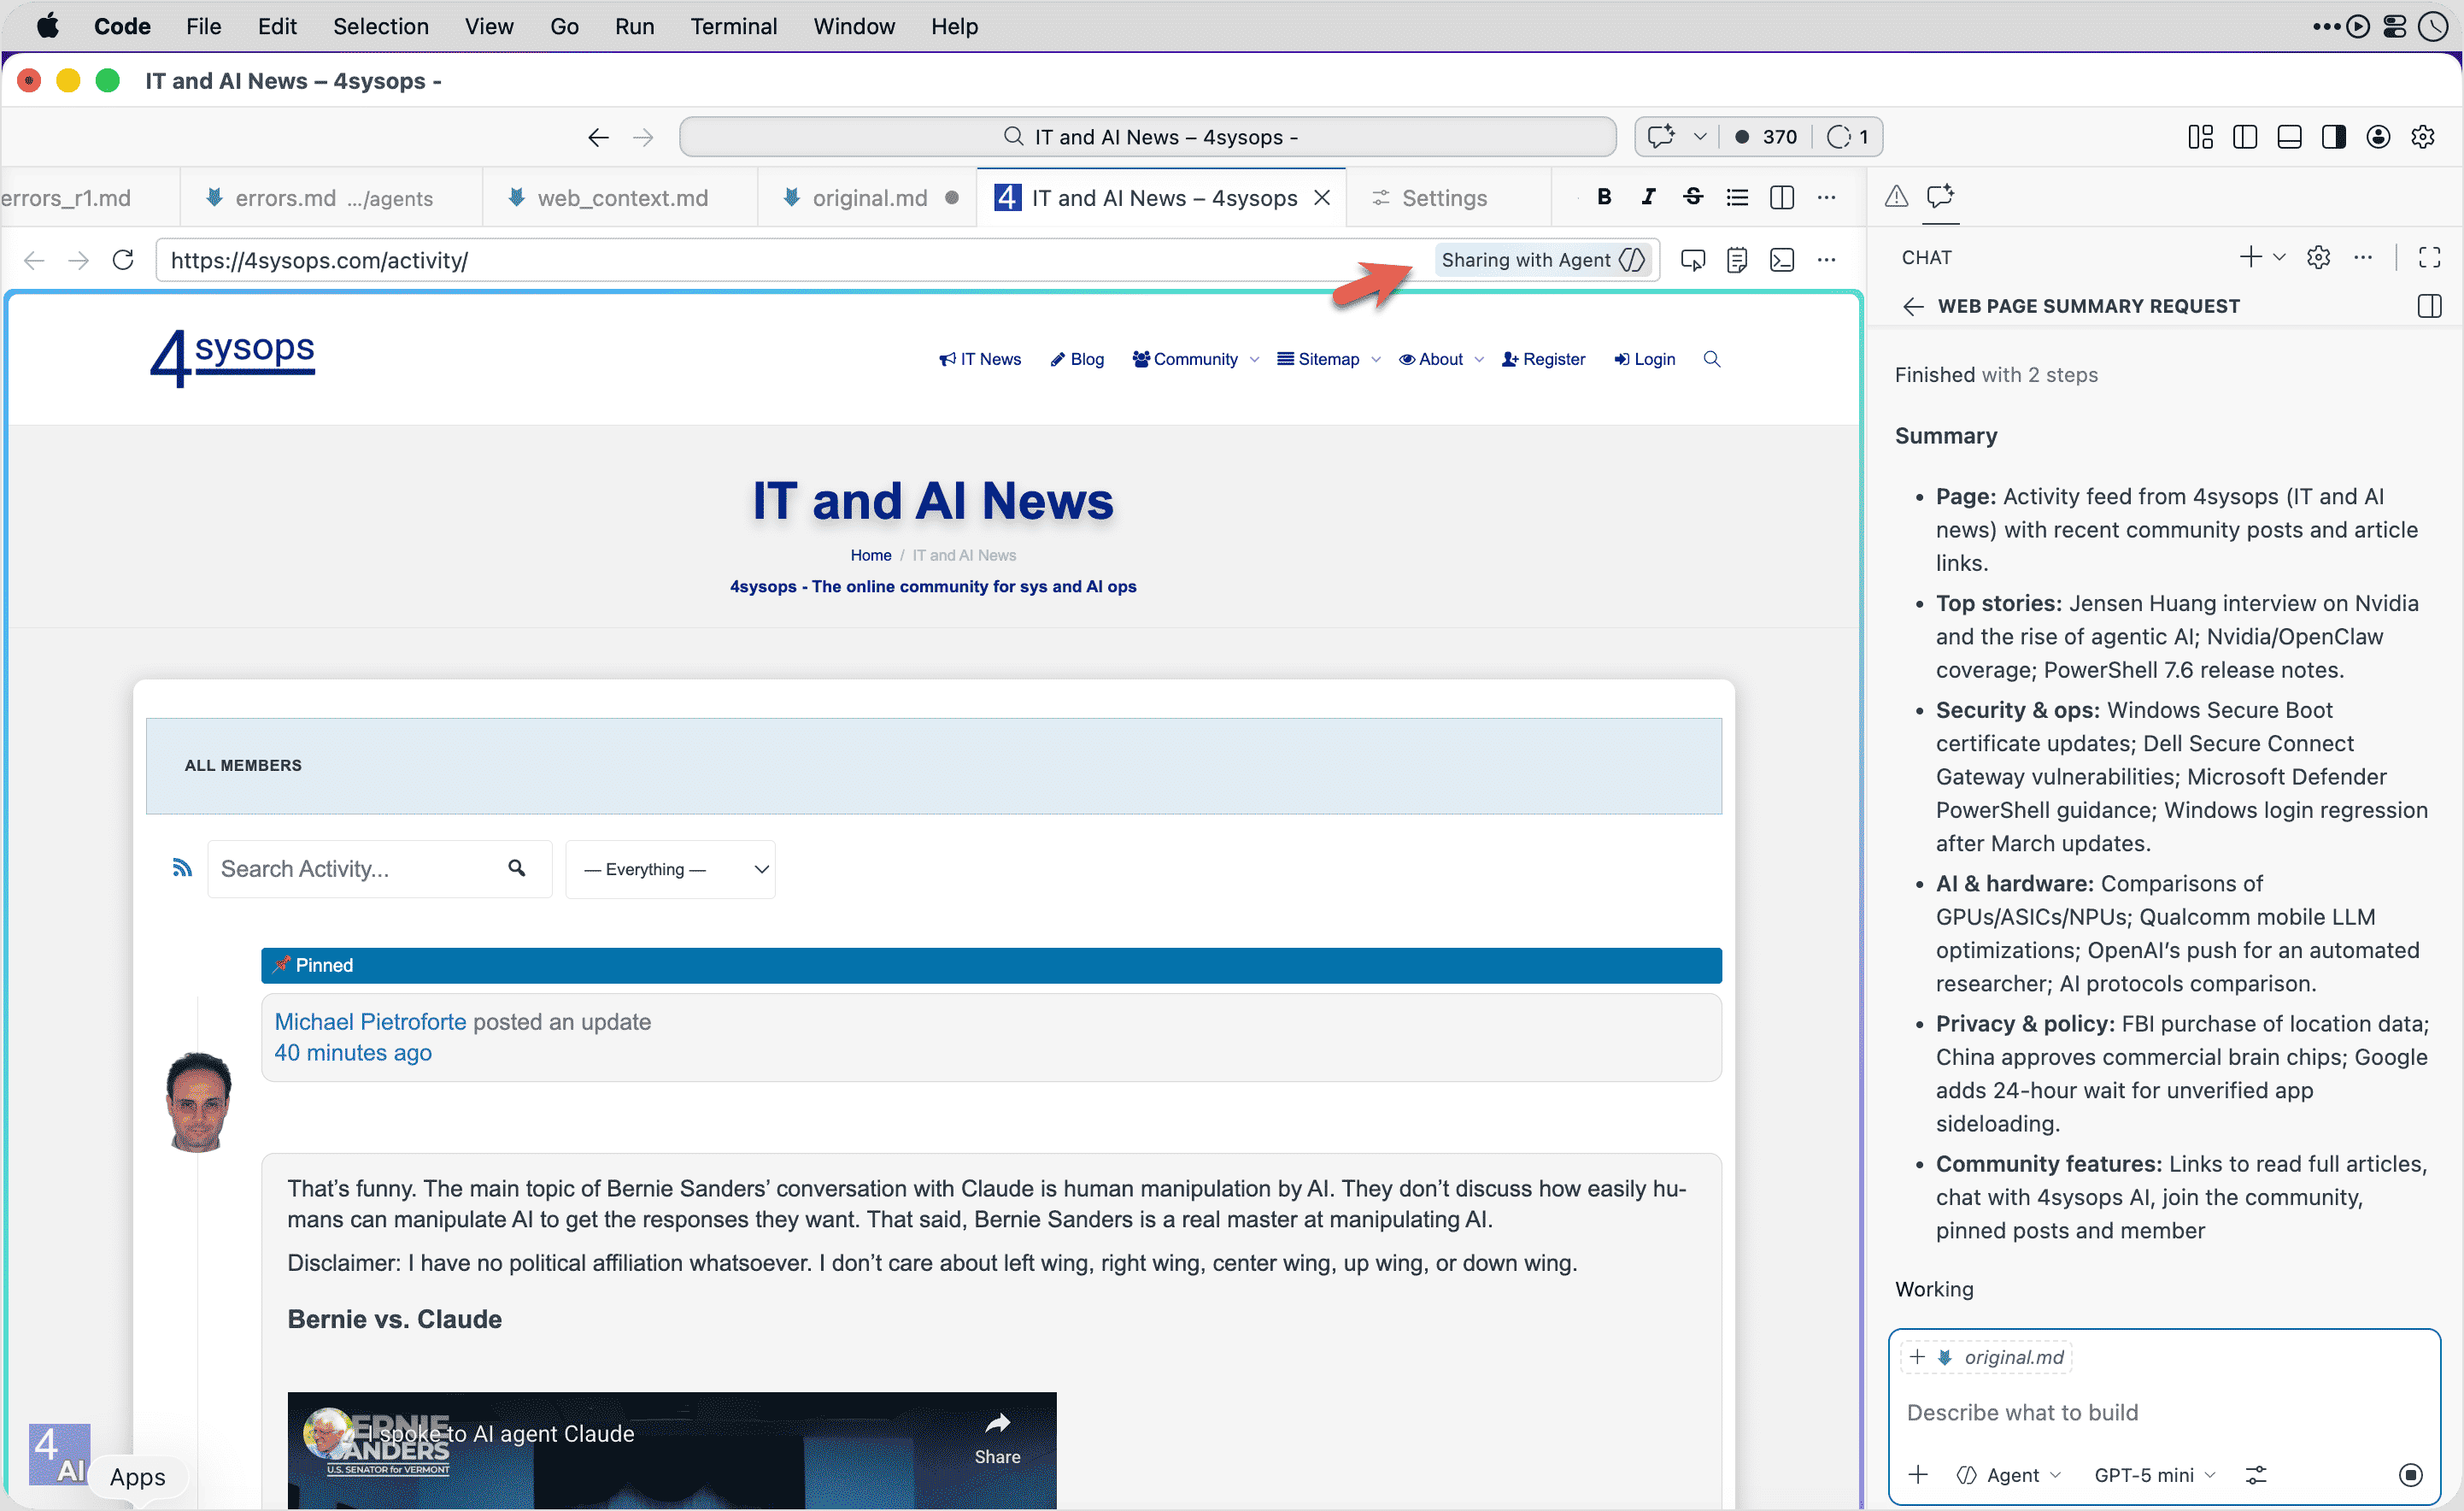Viewport: 2464px width, 1511px height.
Task: Open the Everything activity filter dropdown
Action: point(670,869)
